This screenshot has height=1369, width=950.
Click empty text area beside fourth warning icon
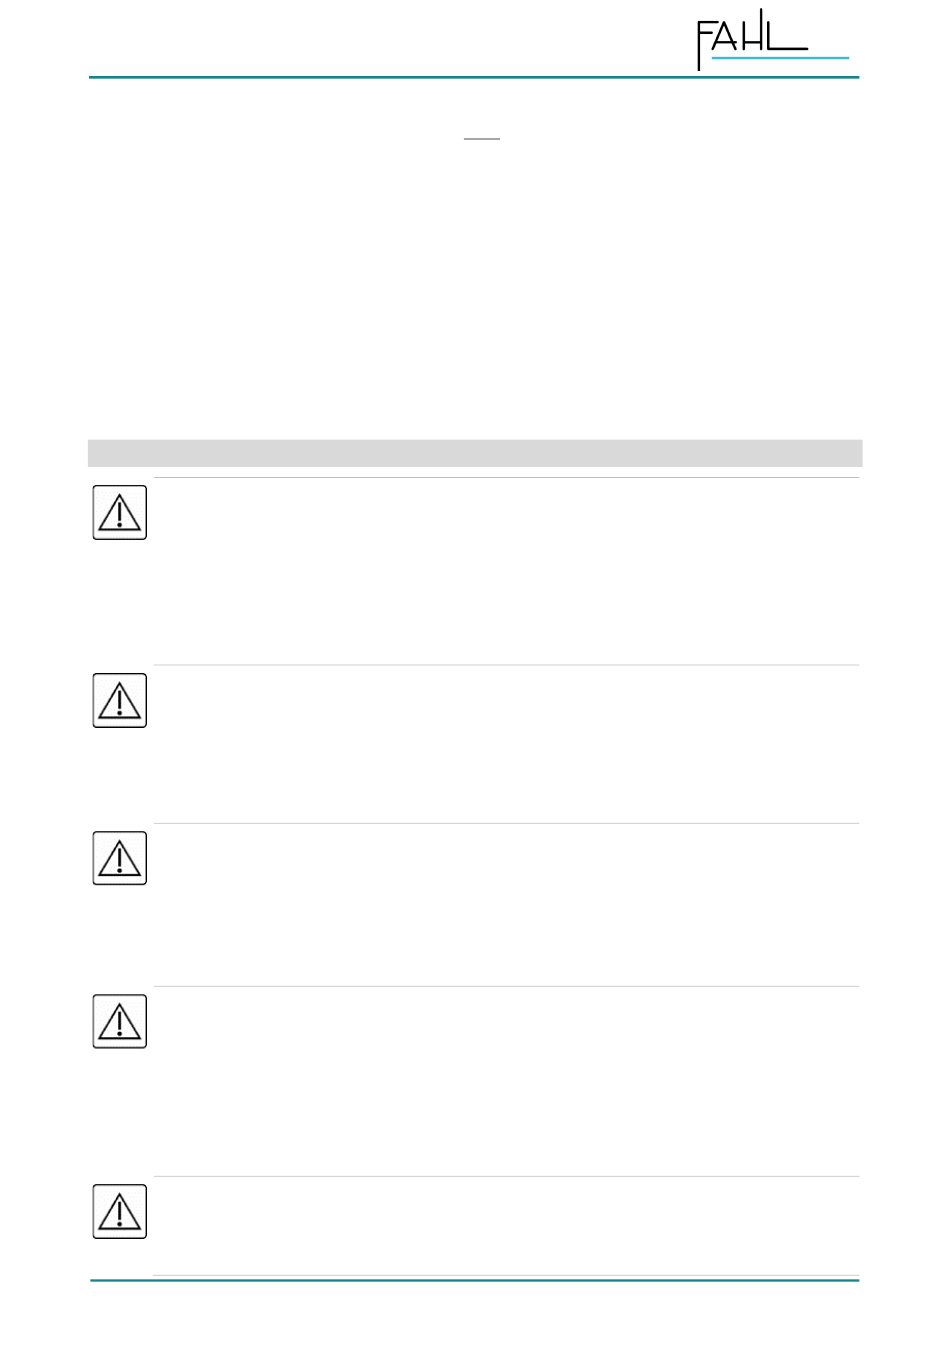506,1081
